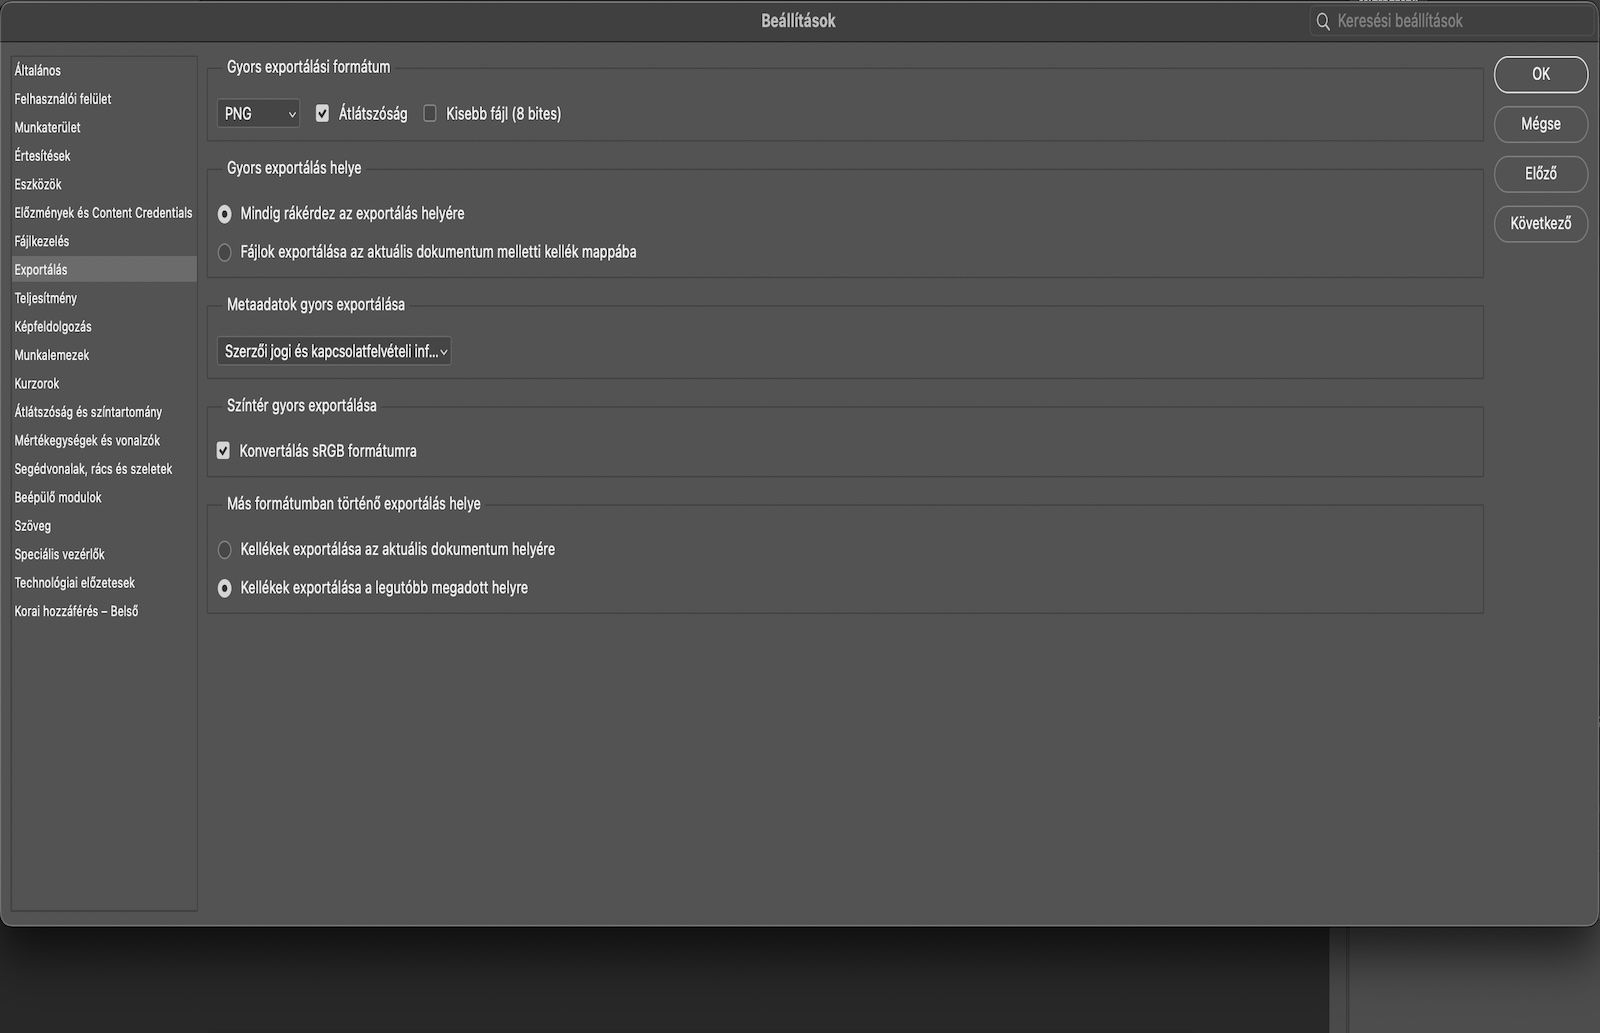Screen dimensions: 1600x1033
Task: Toggle Konvertálás sRGB formátumra checkbox
Action: [x=223, y=451]
